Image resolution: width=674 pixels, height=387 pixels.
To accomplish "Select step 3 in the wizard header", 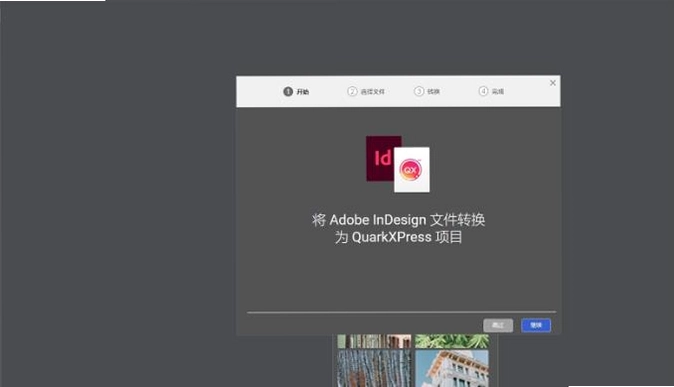I will click(x=427, y=92).
